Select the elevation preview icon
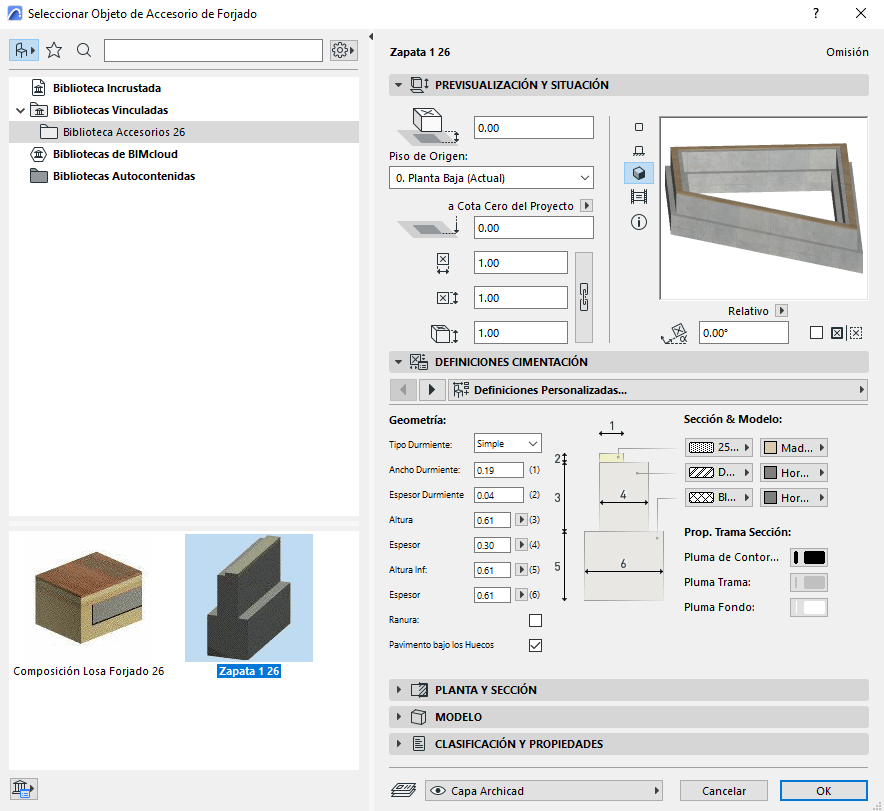 [x=639, y=150]
